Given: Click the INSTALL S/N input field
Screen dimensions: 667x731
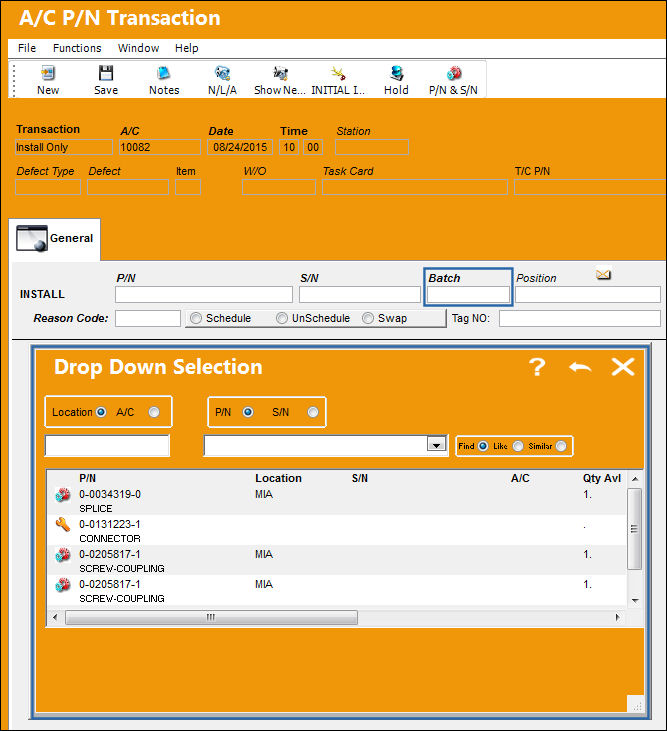Looking at the screenshot, I should pyautogui.click(x=359, y=295).
